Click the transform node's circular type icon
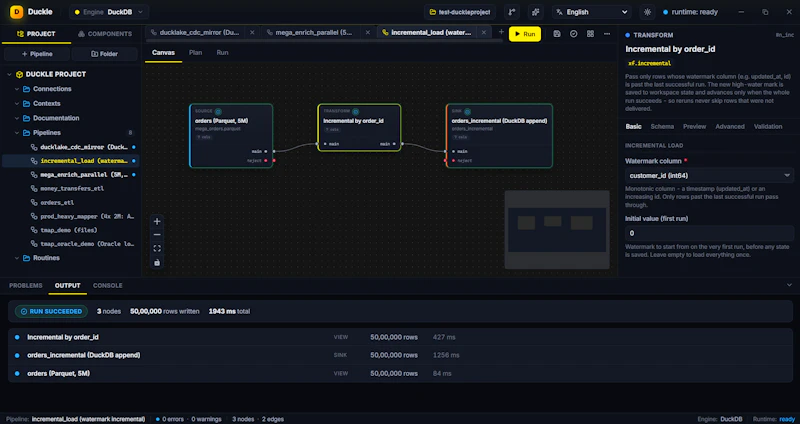Viewport: 800px width, 424px height. pyautogui.click(x=356, y=111)
